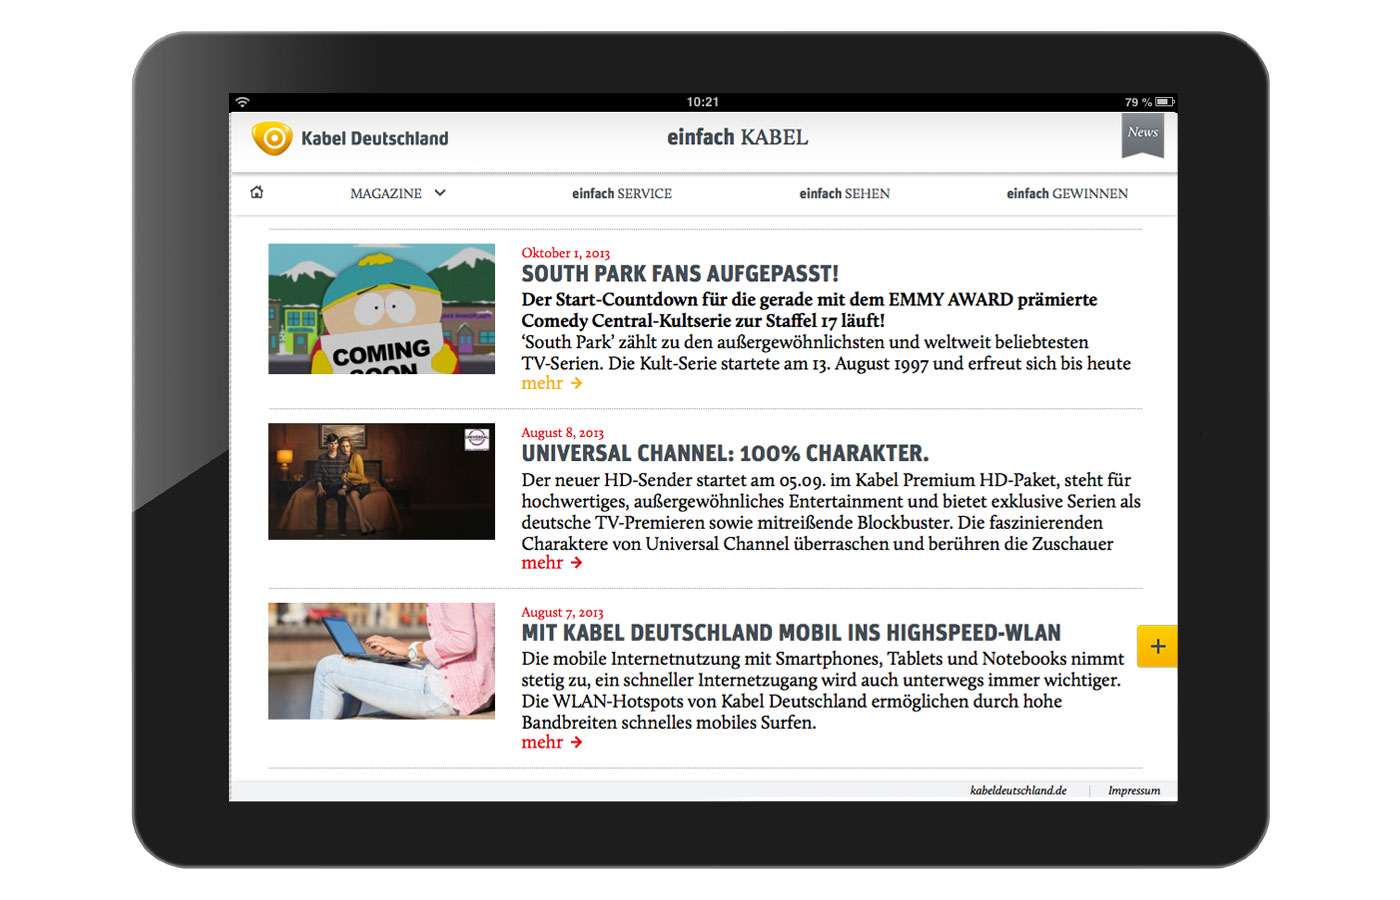
Task: Tap the yellow plus button
Action: (1157, 646)
